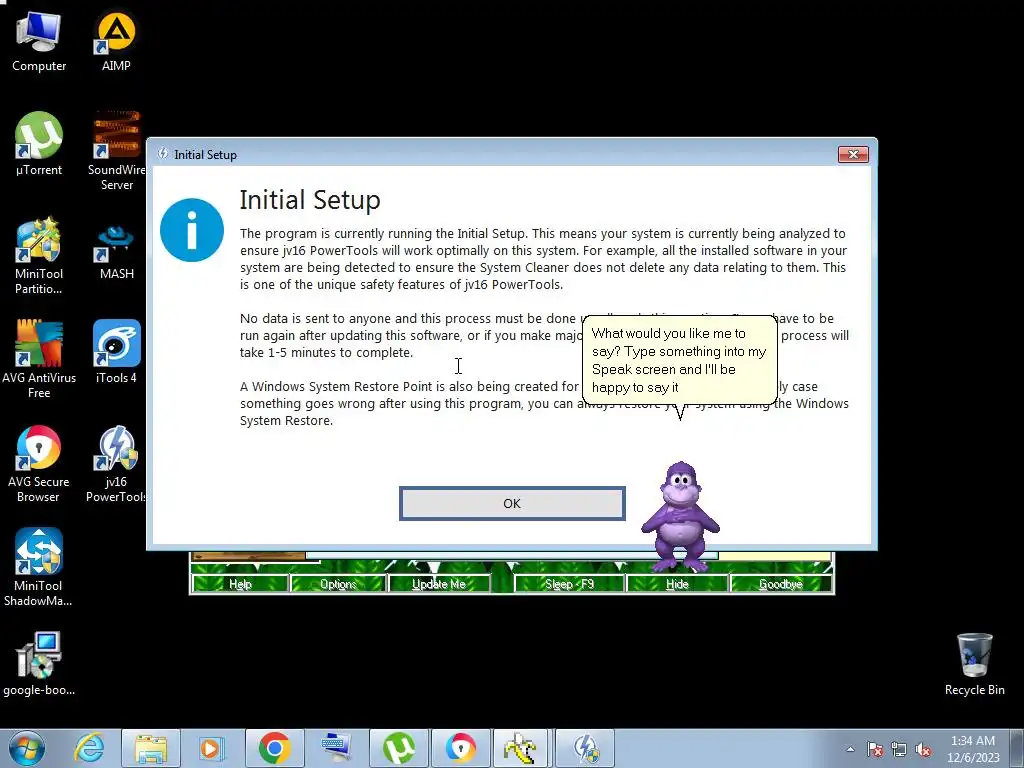Hide BonziBuddy with the Hide button
Viewport: 1024px width, 768px height.
coord(677,584)
